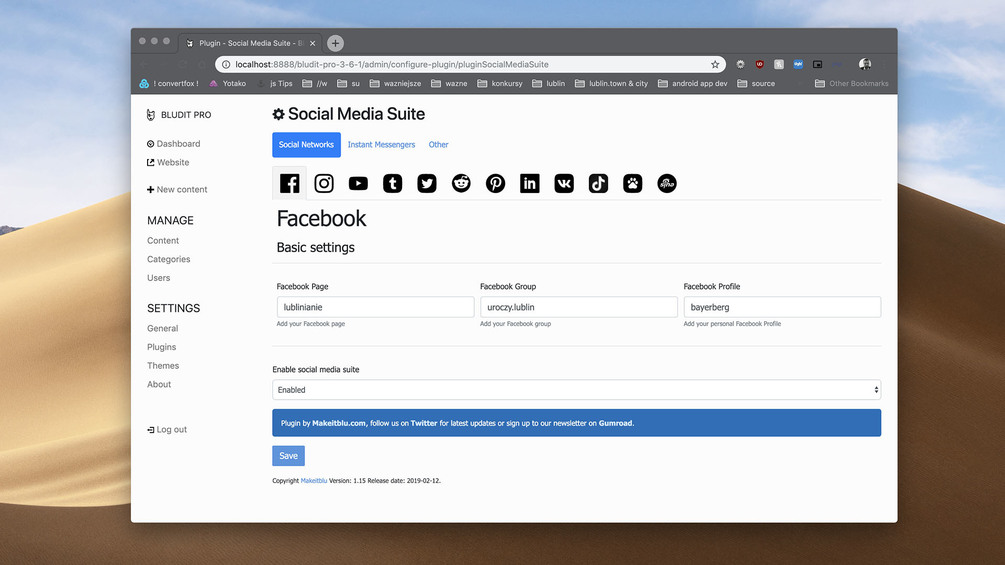Viewport: 1005px width, 565px height.
Task: Open the Social Networks tab
Action: [x=306, y=145]
